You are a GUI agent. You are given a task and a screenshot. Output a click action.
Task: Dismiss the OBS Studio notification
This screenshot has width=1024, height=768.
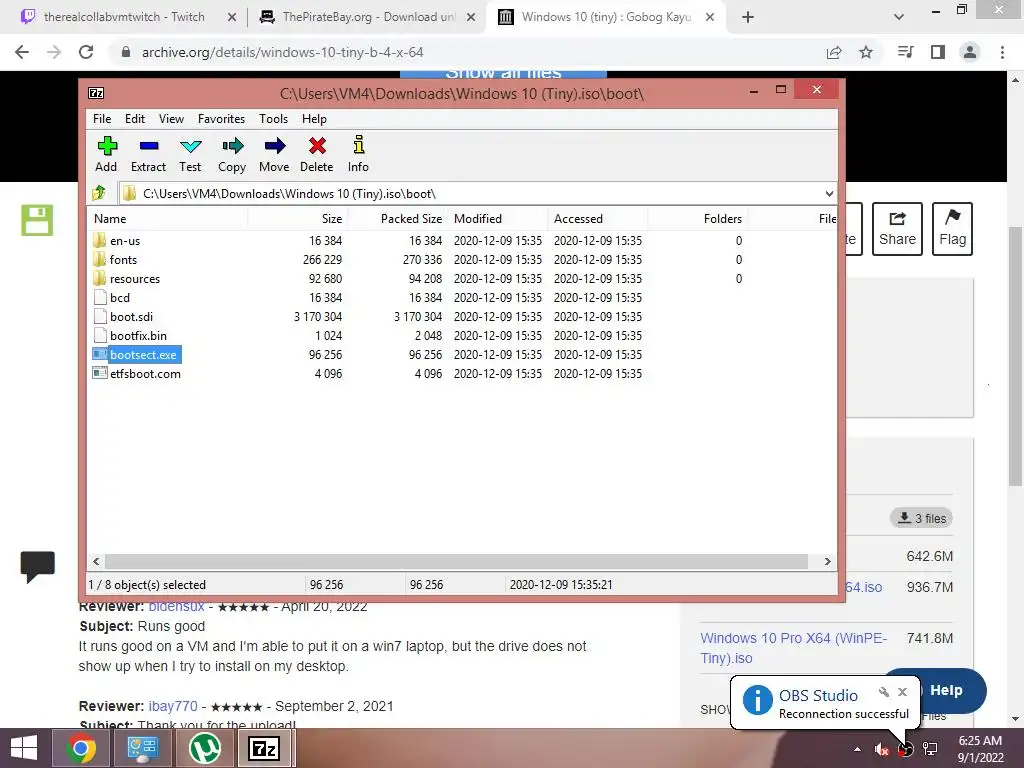(x=902, y=692)
